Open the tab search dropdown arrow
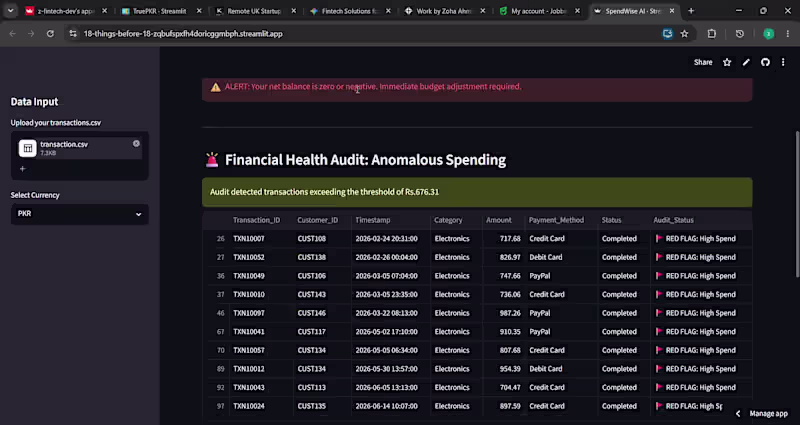 click(10, 11)
